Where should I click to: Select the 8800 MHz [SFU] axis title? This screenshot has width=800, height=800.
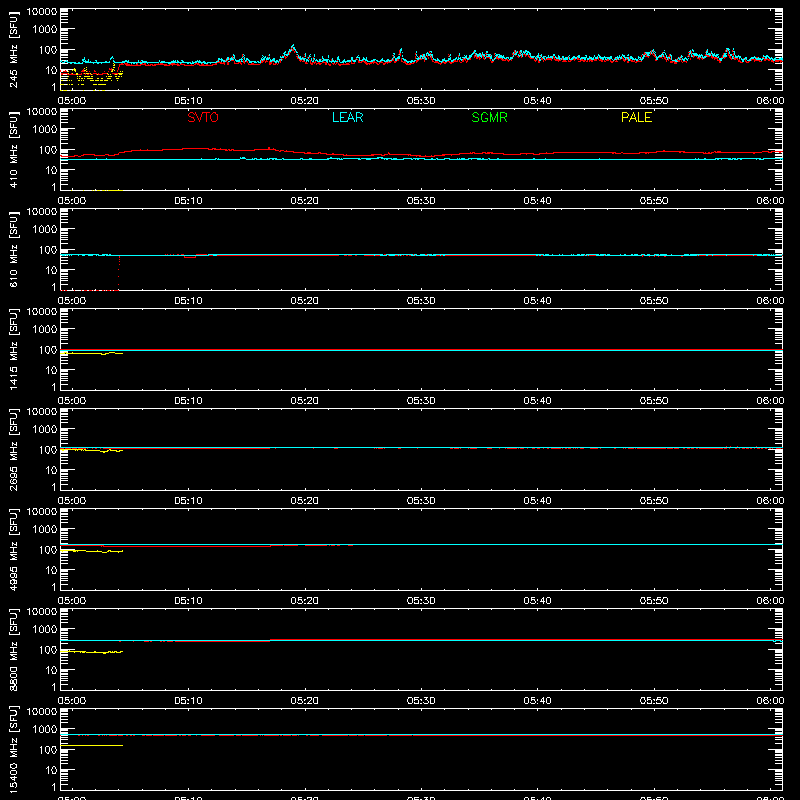[13, 649]
